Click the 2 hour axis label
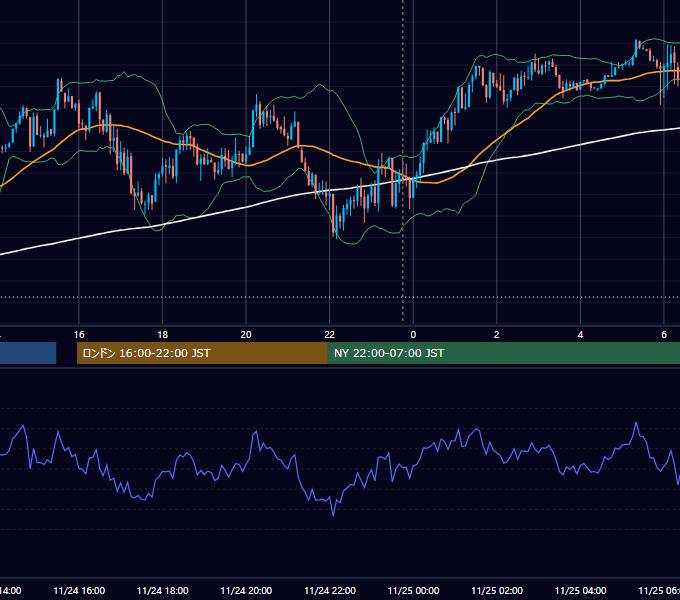Screen dimensions: 680x600 click(497, 334)
